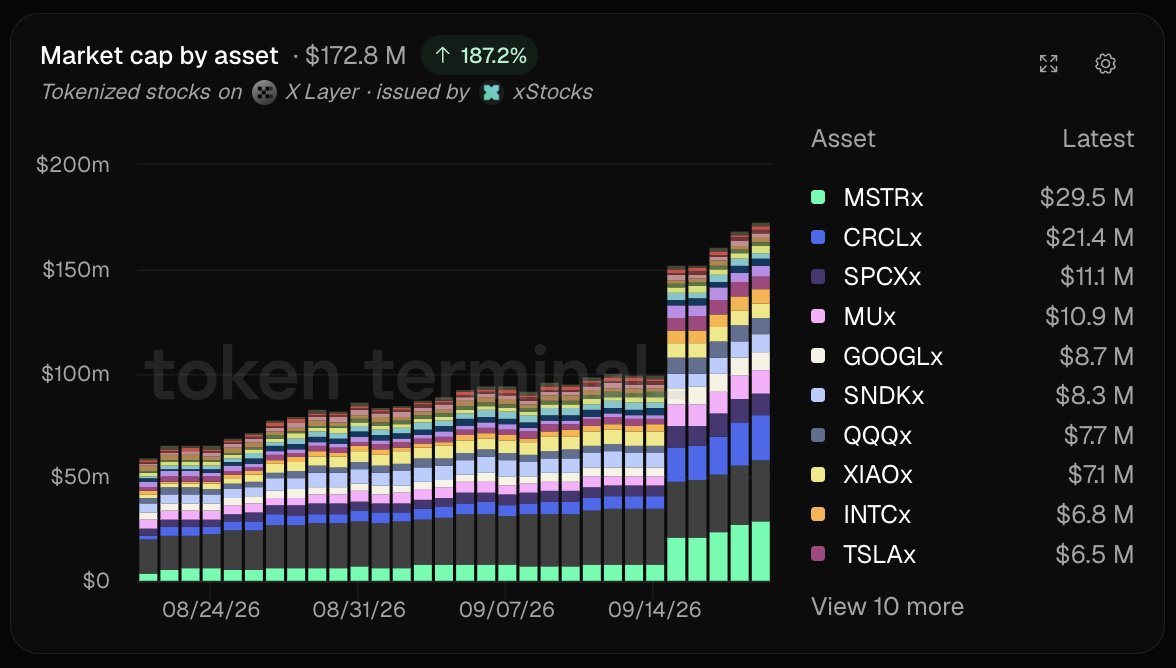Click the 08/24/26 axis date label
The image size is (1176, 668).
(211, 610)
